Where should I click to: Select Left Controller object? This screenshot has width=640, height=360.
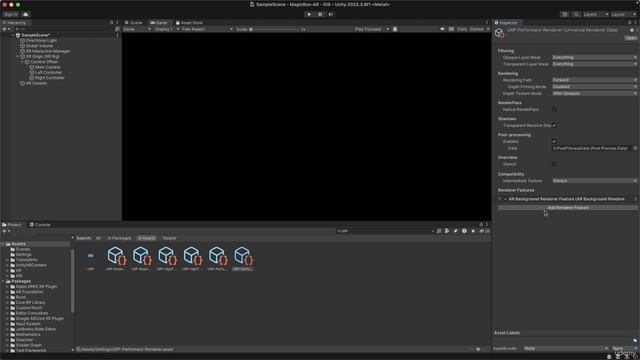[x=48, y=72]
